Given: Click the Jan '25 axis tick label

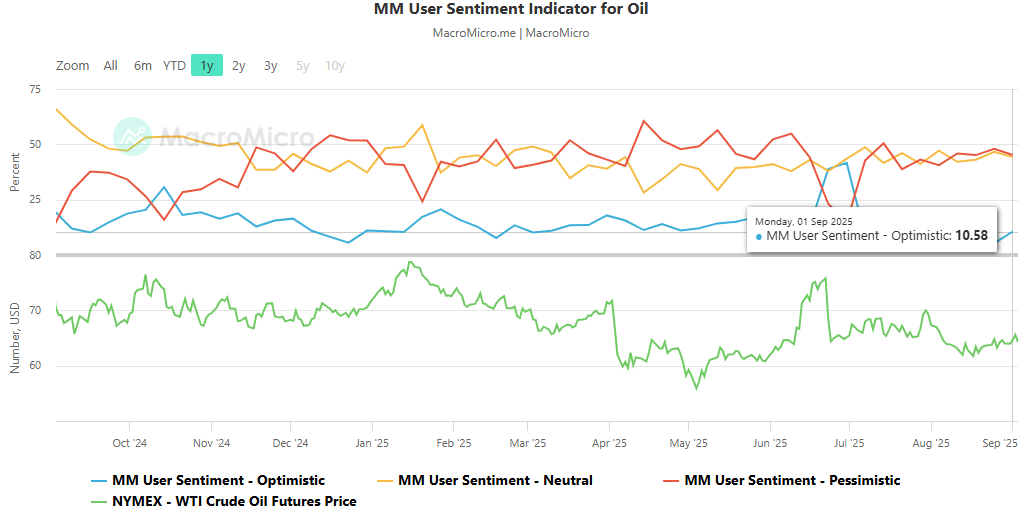Looking at the screenshot, I should click(x=372, y=443).
